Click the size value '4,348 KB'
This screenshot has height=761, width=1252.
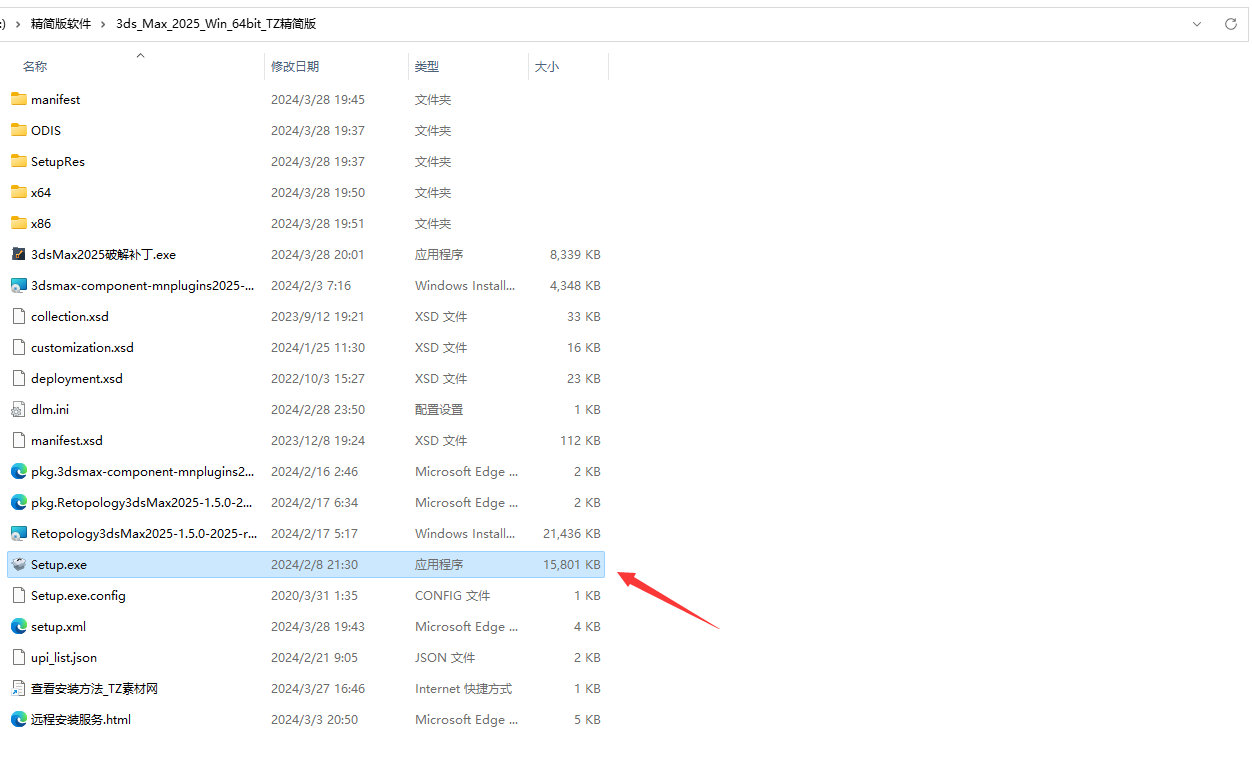[575, 285]
